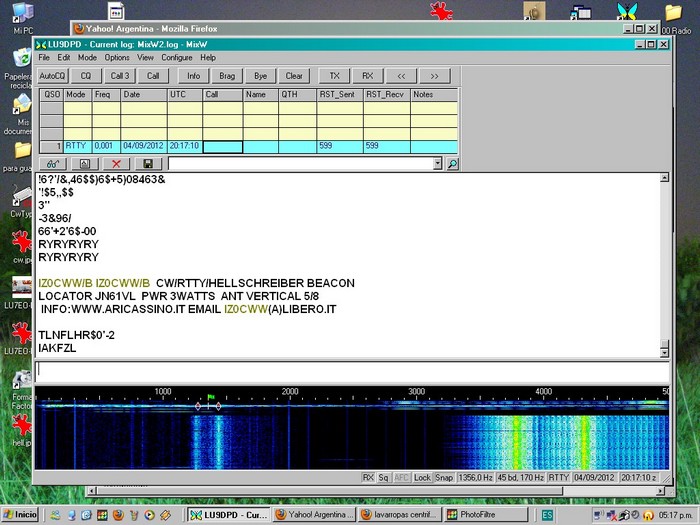Toggle the Snap indicator in status bar

[x=444, y=478]
